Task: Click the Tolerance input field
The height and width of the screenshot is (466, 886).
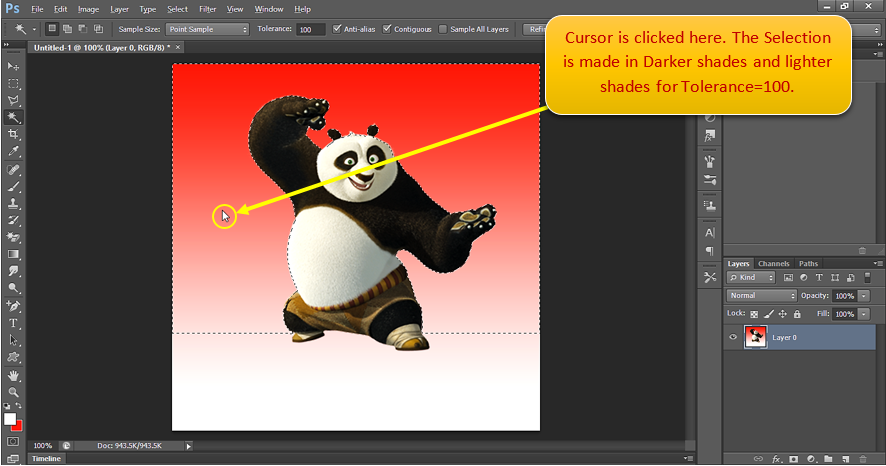Action: (311, 29)
